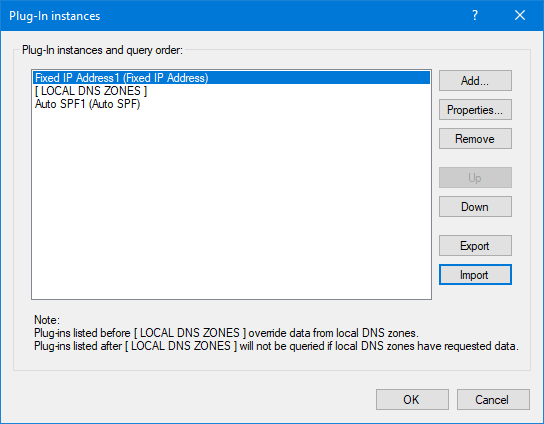Select Fixed IP Address1 in the list
Viewport: 544px width, 424px height.
231,78
